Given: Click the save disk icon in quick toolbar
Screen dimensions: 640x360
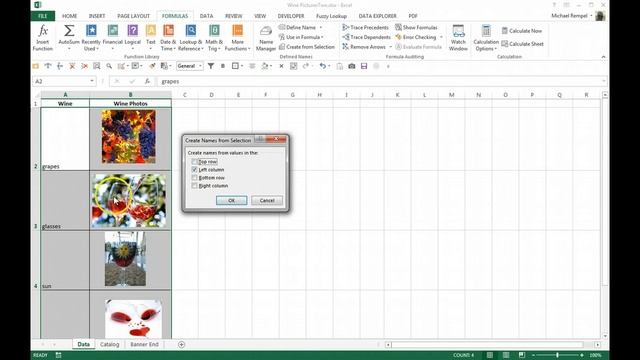Looking at the screenshot, I should click(364, 66).
